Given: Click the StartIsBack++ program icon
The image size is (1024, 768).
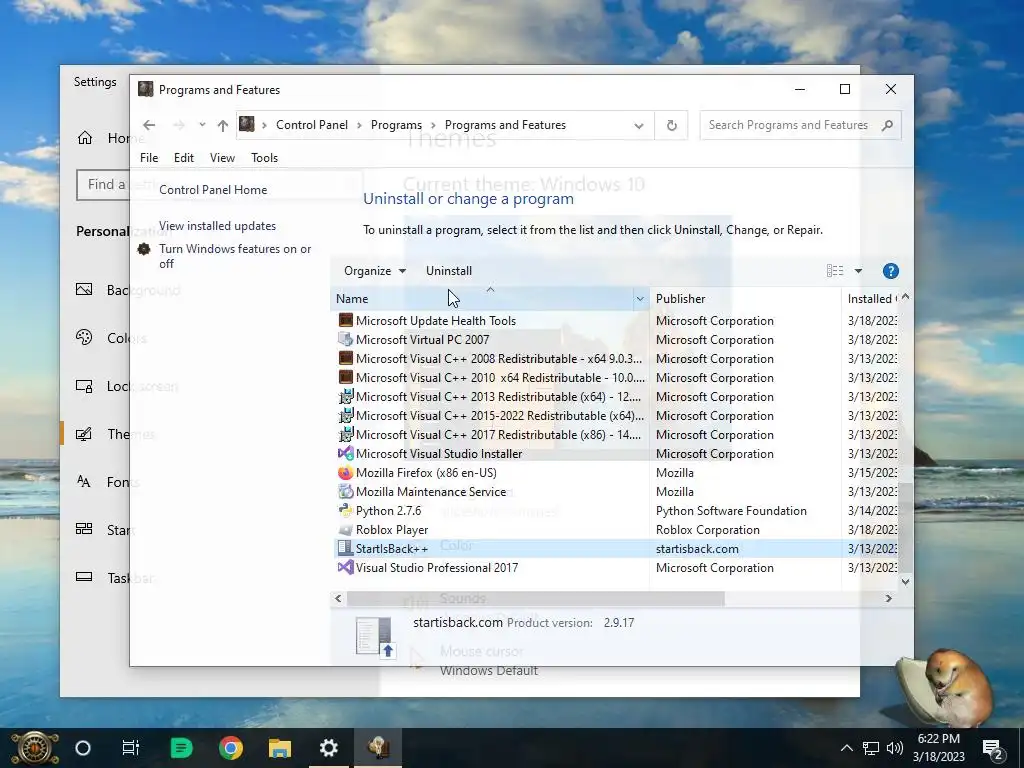Looking at the screenshot, I should tap(345, 549).
